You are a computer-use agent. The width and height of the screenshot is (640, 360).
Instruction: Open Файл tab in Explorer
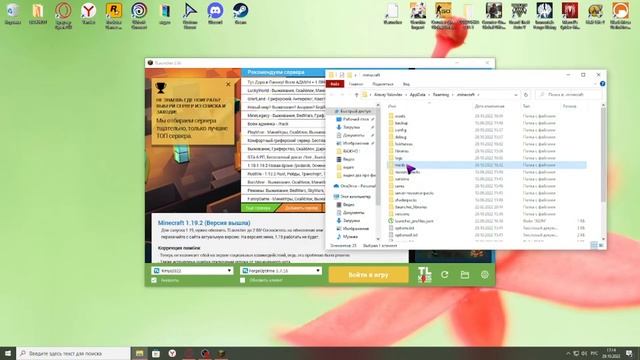pos(335,84)
